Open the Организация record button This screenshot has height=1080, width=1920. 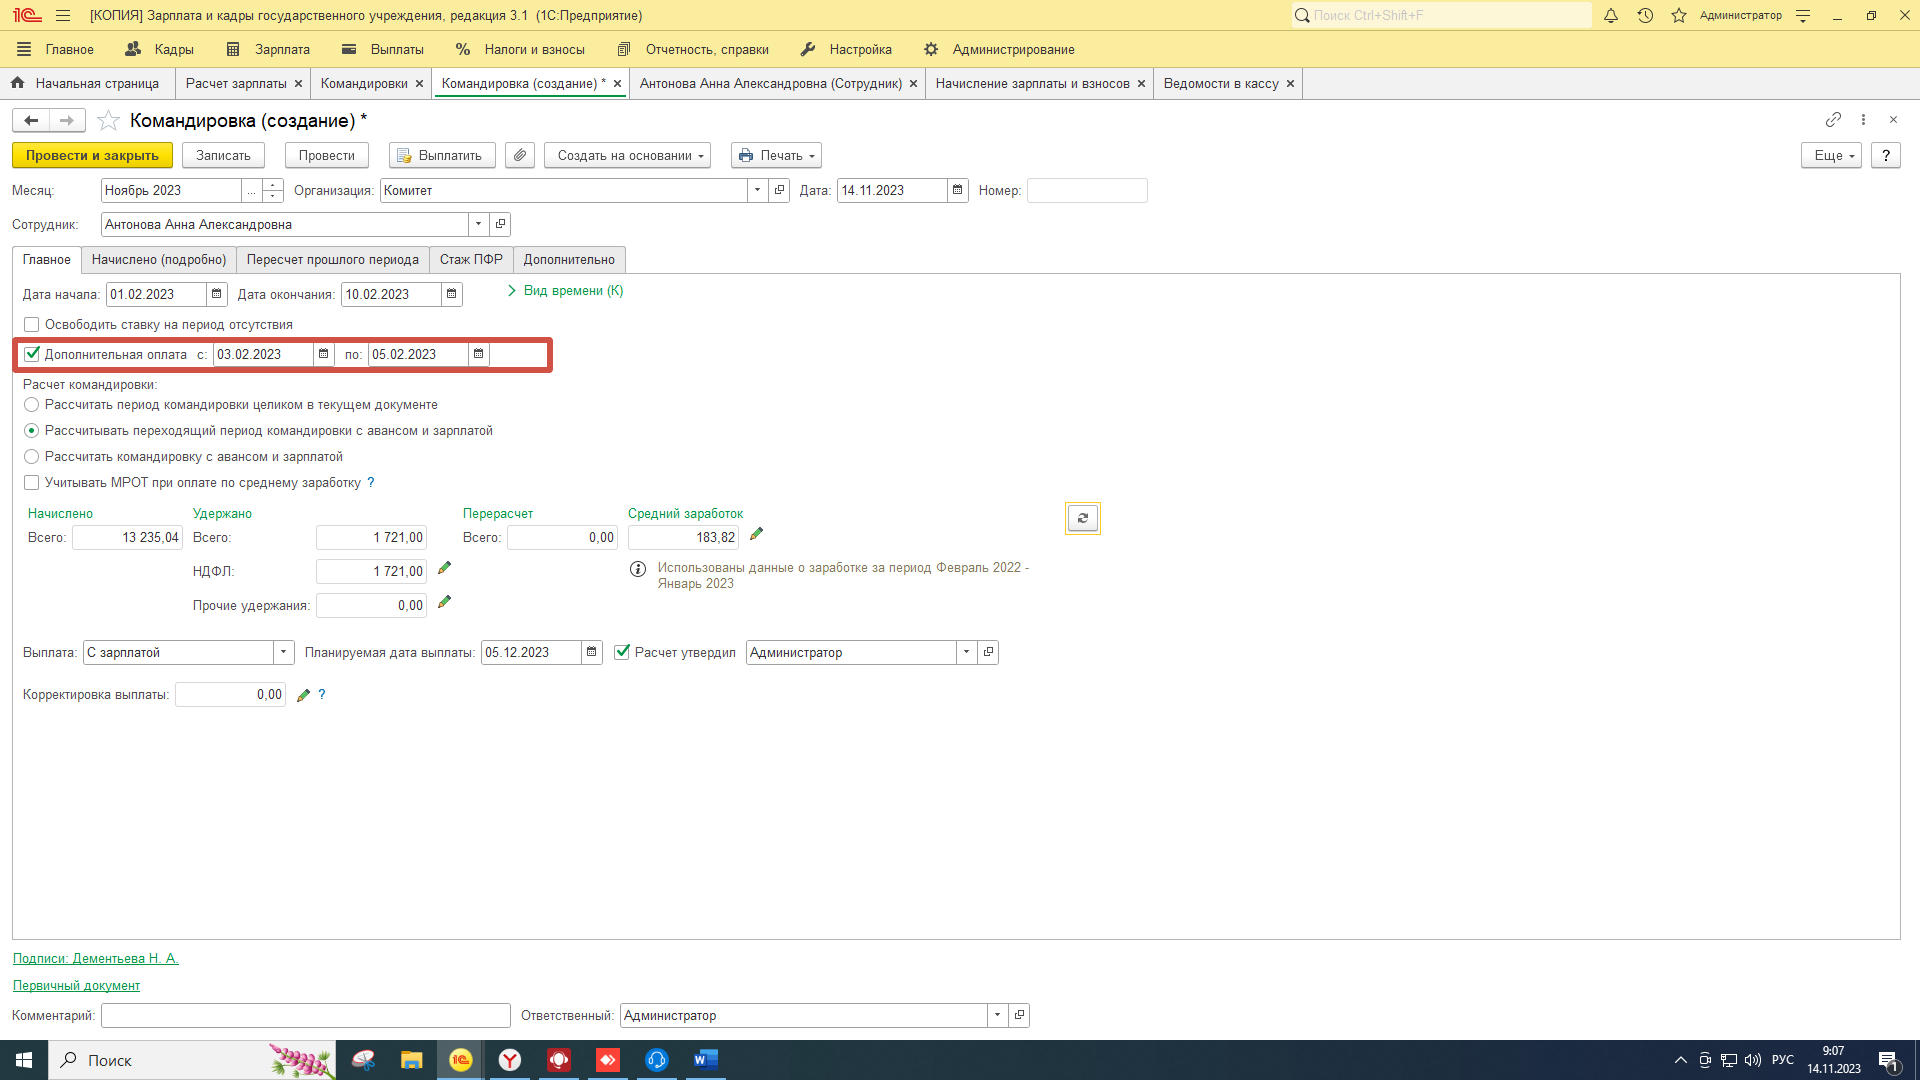coord(779,190)
